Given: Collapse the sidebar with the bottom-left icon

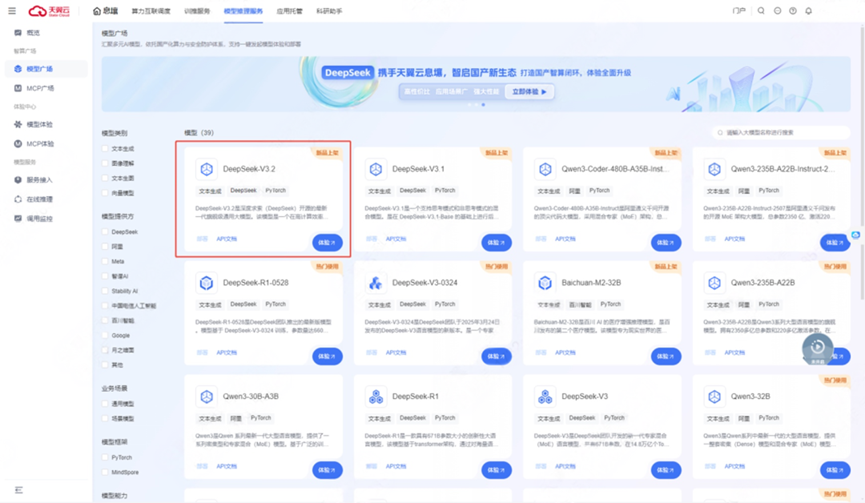Looking at the screenshot, I should [x=19, y=490].
